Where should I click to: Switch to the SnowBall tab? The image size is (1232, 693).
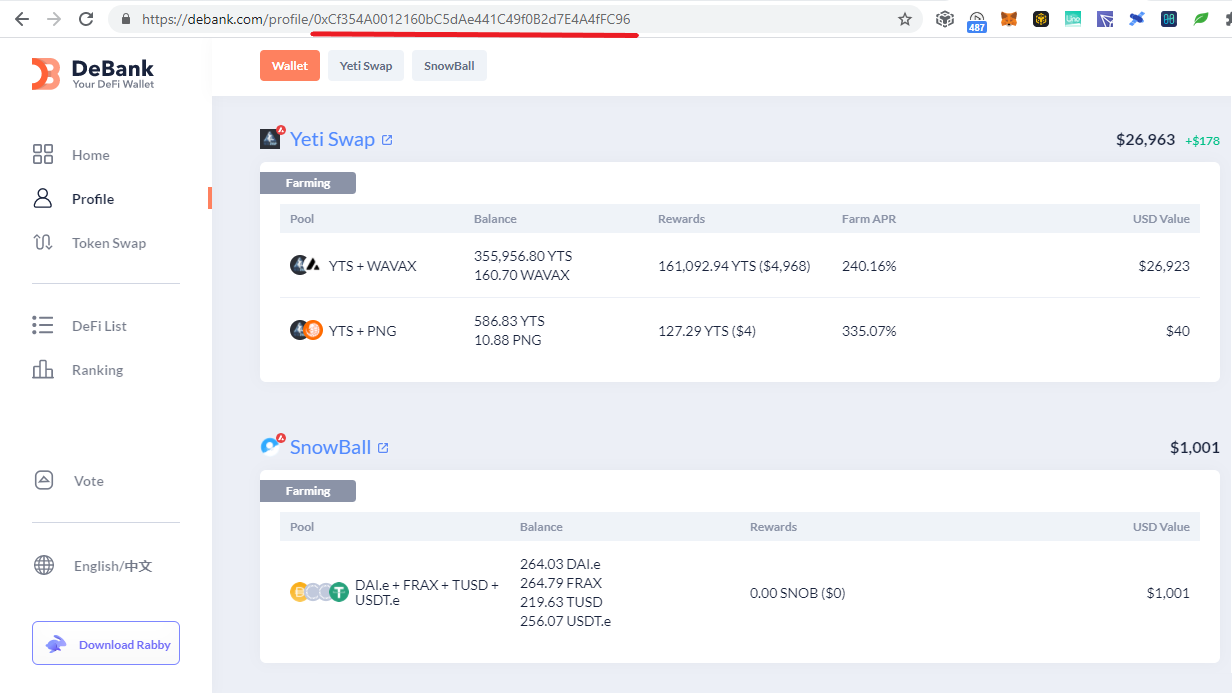449,66
